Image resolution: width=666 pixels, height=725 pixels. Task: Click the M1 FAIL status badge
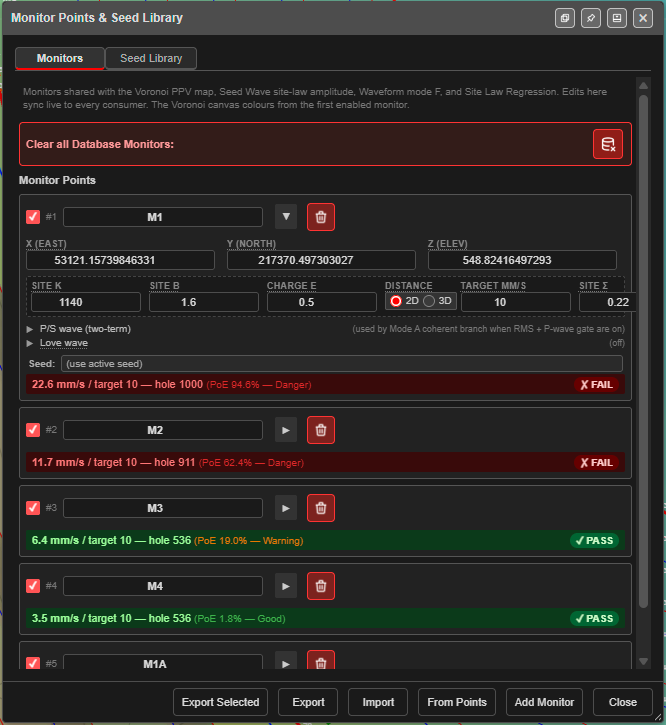(597, 385)
